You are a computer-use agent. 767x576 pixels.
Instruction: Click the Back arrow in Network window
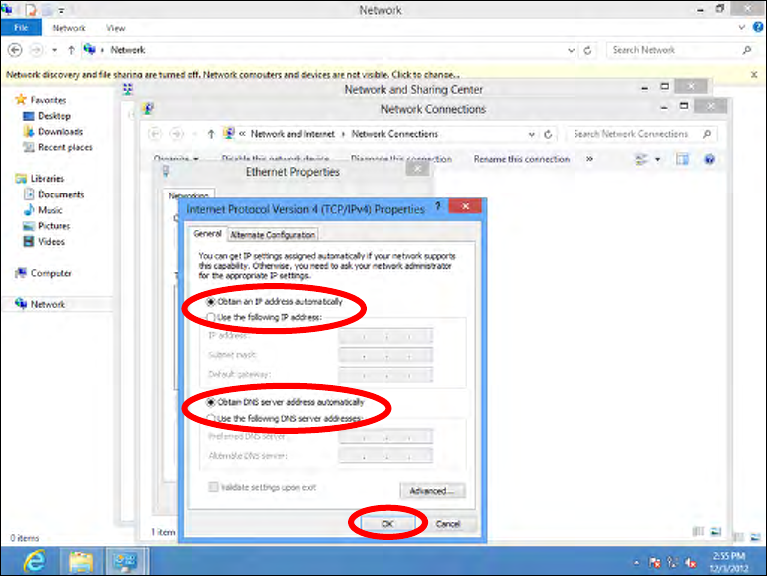[15, 50]
